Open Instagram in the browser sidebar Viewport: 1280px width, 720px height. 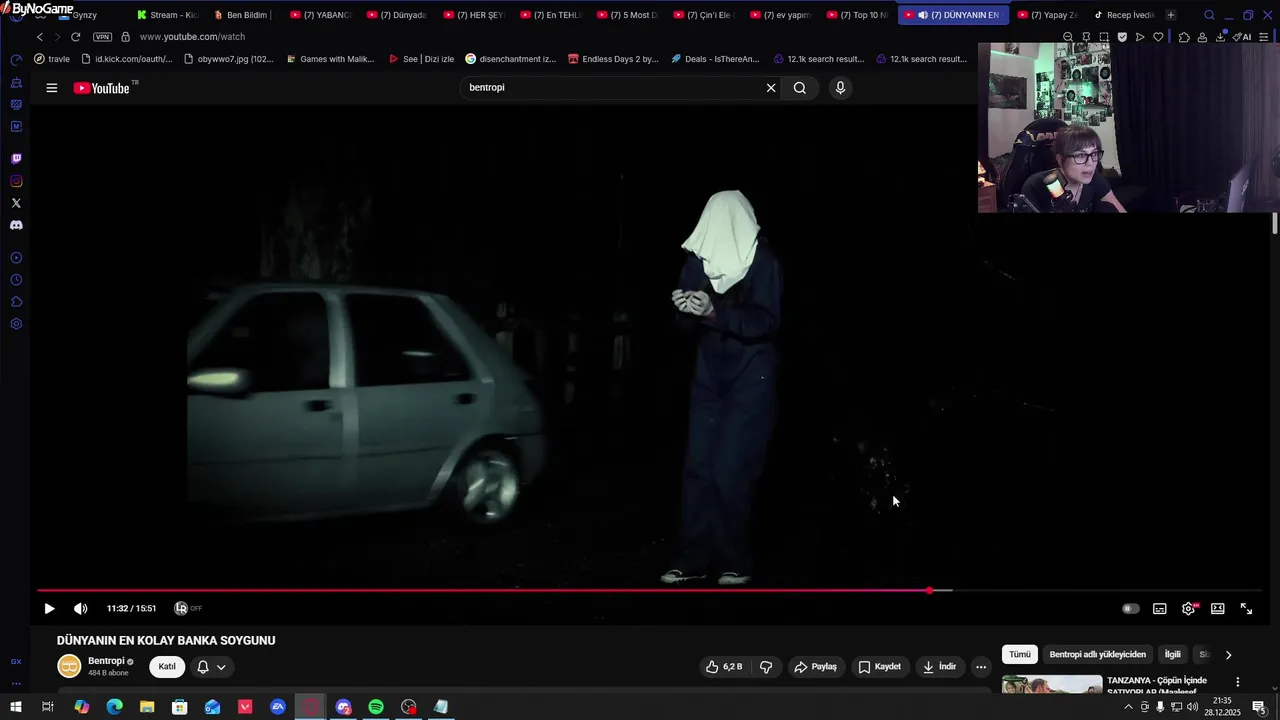[16, 181]
